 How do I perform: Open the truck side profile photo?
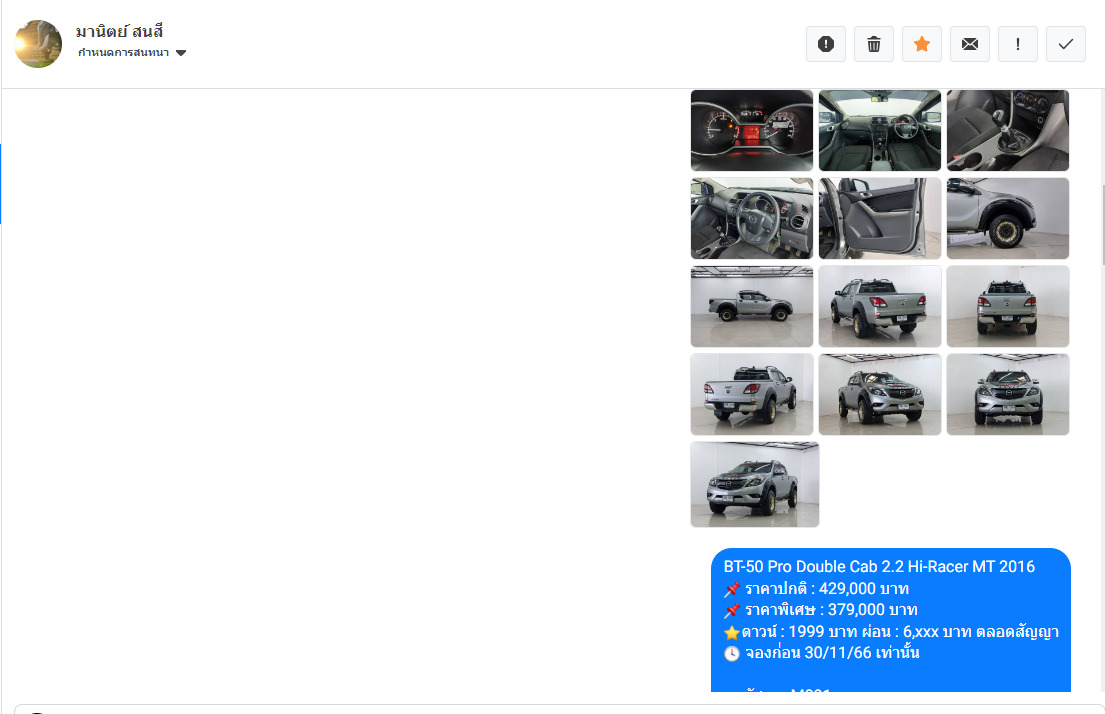752,307
